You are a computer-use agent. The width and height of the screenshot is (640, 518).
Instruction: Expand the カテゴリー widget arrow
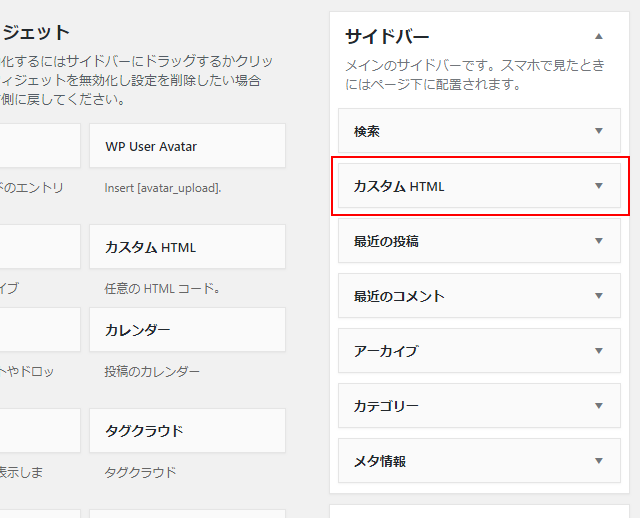coord(599,406)
